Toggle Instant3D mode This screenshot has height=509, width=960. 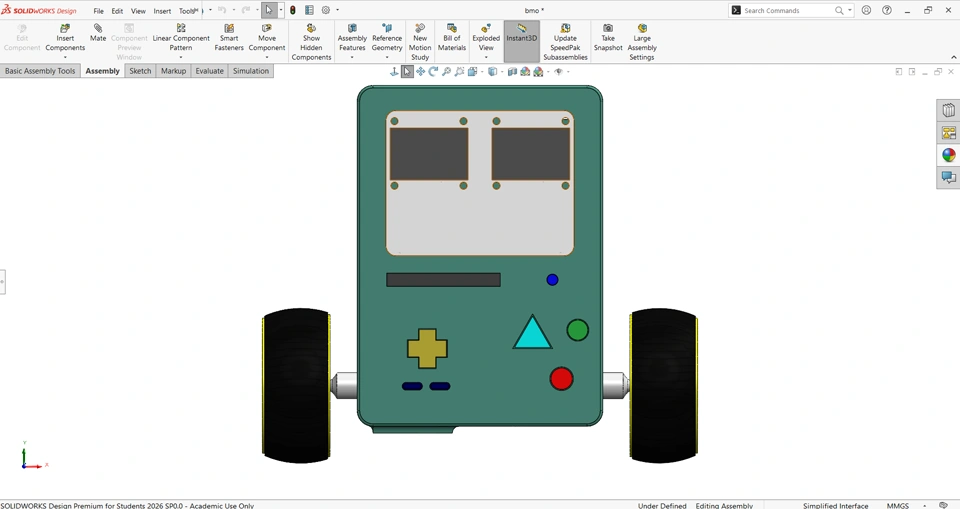(x=522, y=42)
